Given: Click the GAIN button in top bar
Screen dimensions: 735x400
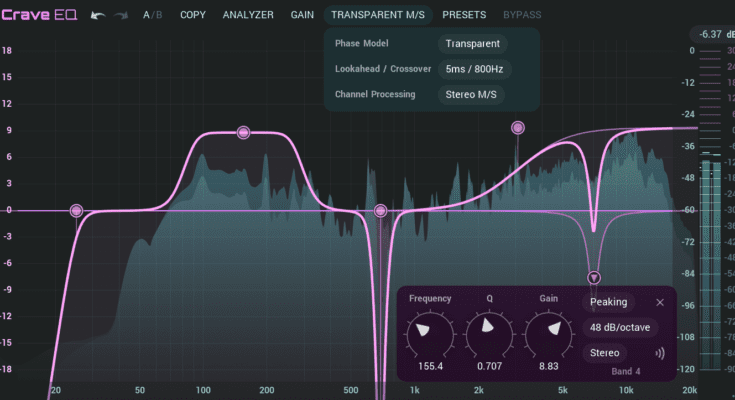Looking at the screenshot, I should 302,15.
